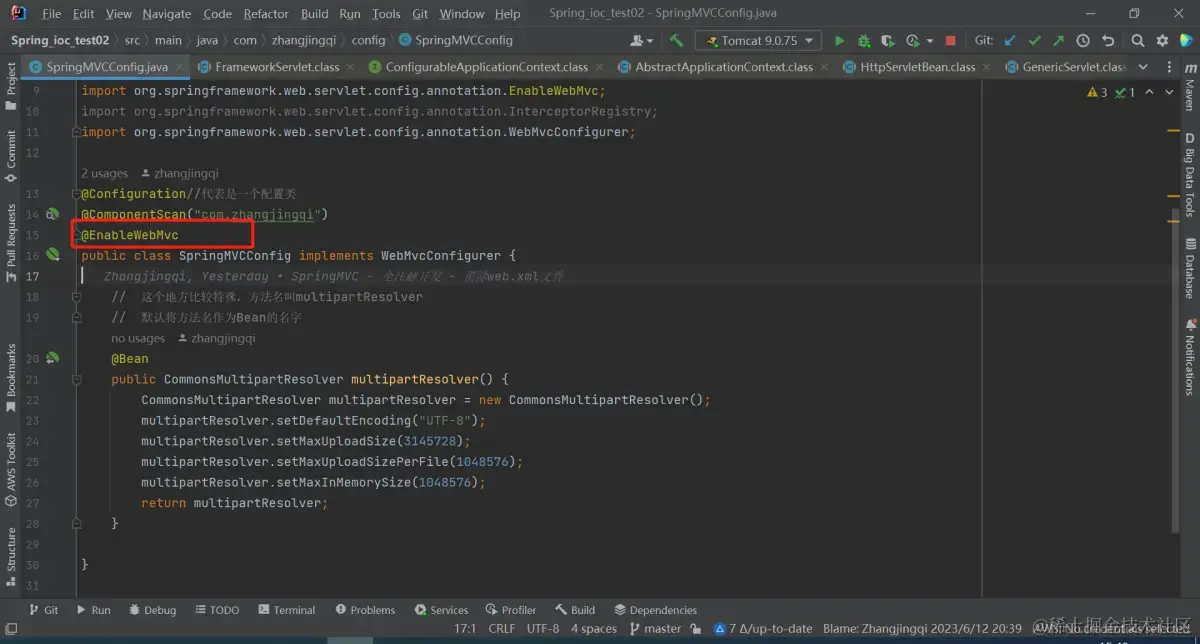Open the Project tool window
1200x644 pixels.
point(11,86)
